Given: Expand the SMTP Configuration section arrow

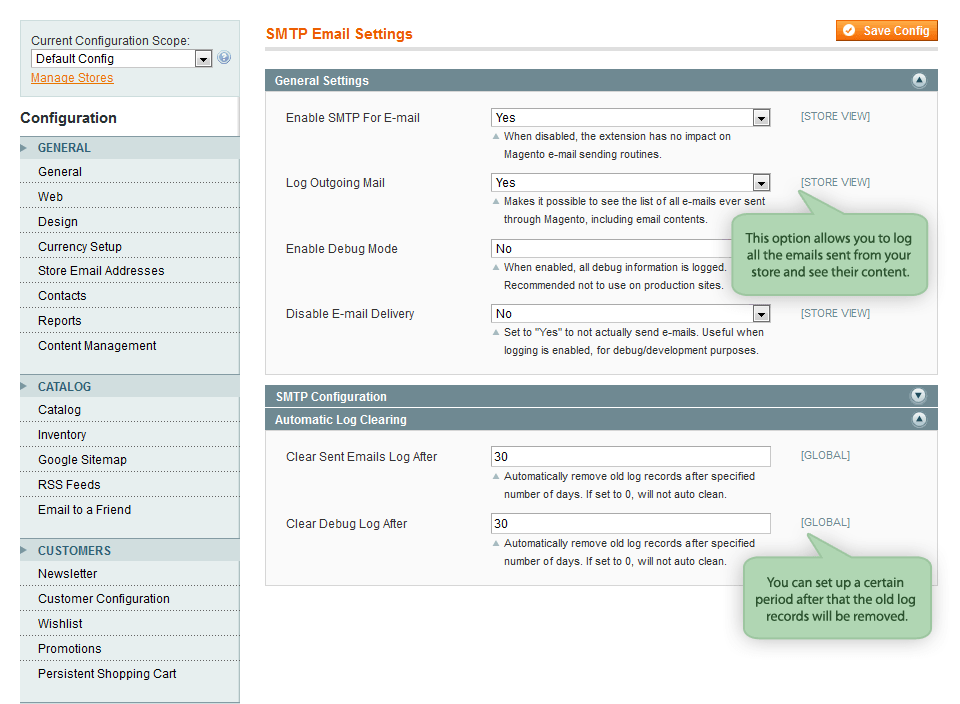Looking at the screenshot, I should [918, 395].
